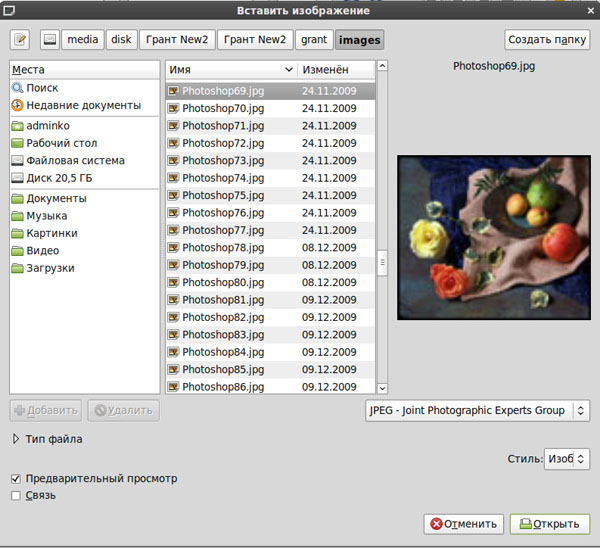Click the scrollbar up arrow
Screen dimensions: 600x548
pyautogui.click(x=382, y=66)
